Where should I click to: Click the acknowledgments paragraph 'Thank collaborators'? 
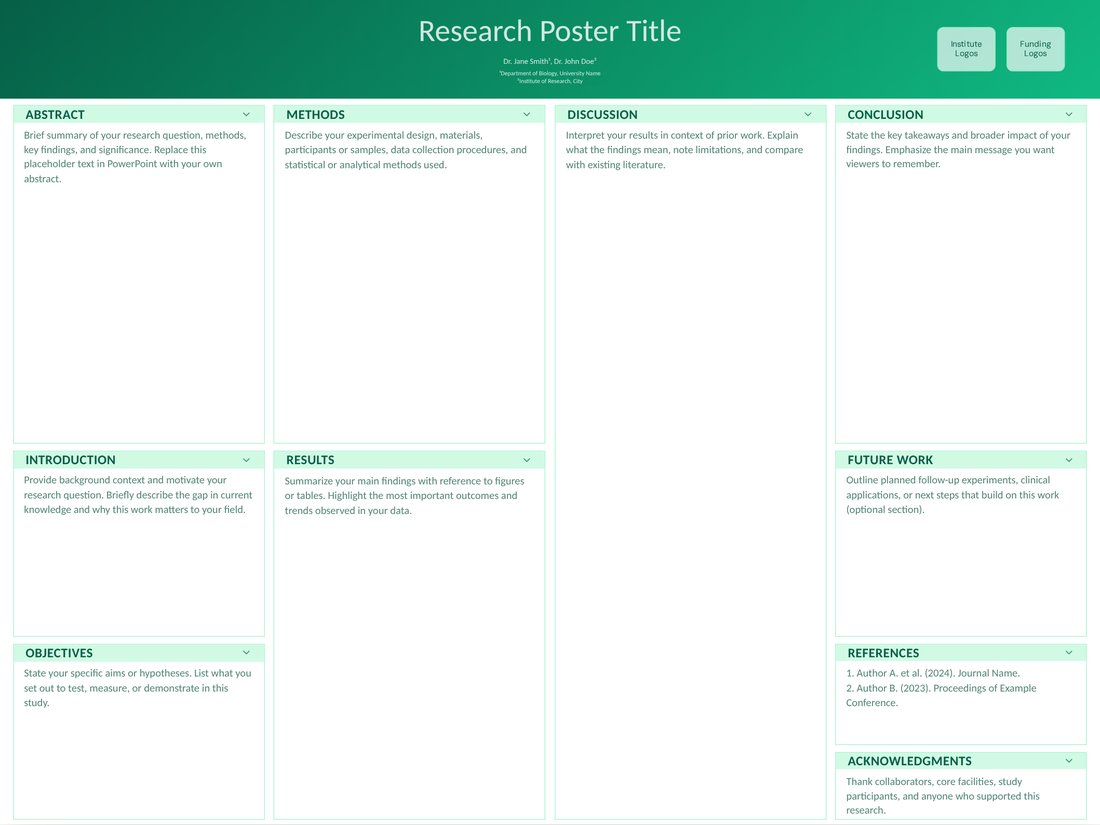(x=943, y=796)
